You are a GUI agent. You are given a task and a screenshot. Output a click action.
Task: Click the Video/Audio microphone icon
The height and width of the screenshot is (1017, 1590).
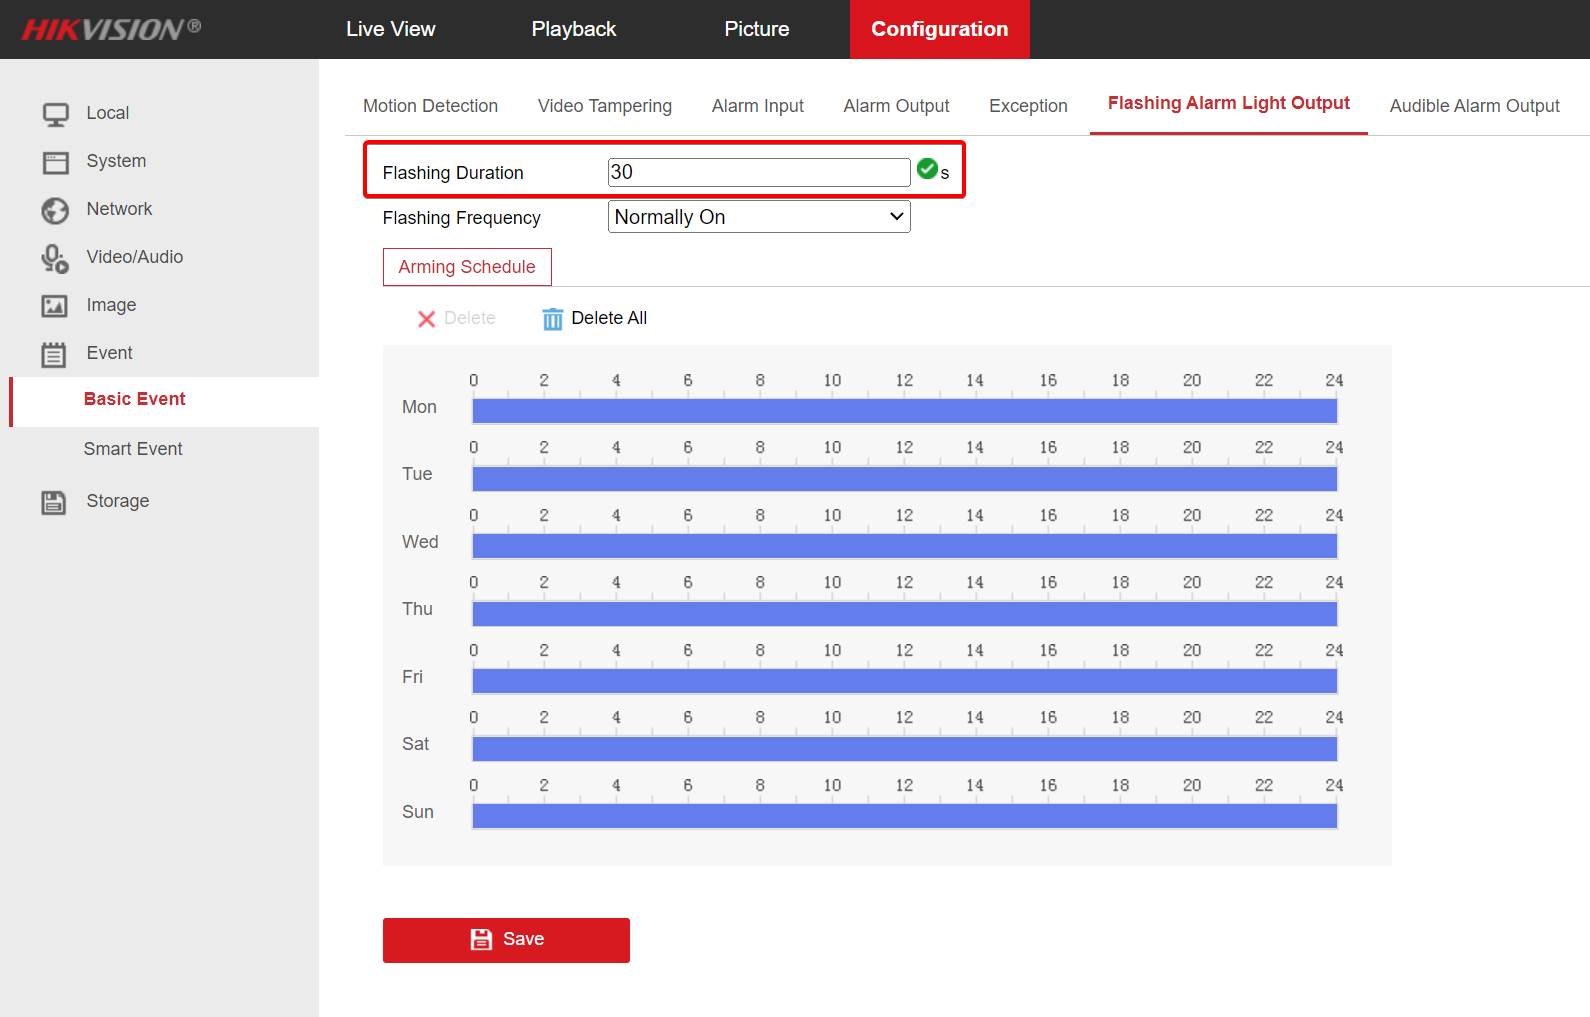pos(55,258)
